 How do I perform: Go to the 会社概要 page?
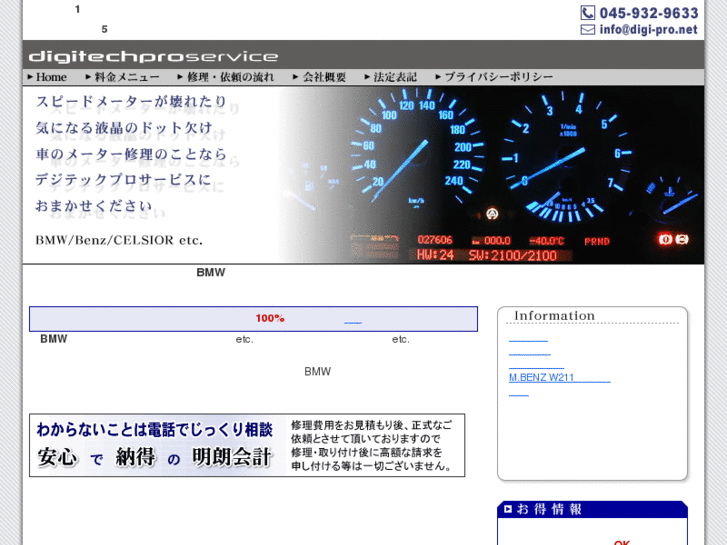click(319, 77)
